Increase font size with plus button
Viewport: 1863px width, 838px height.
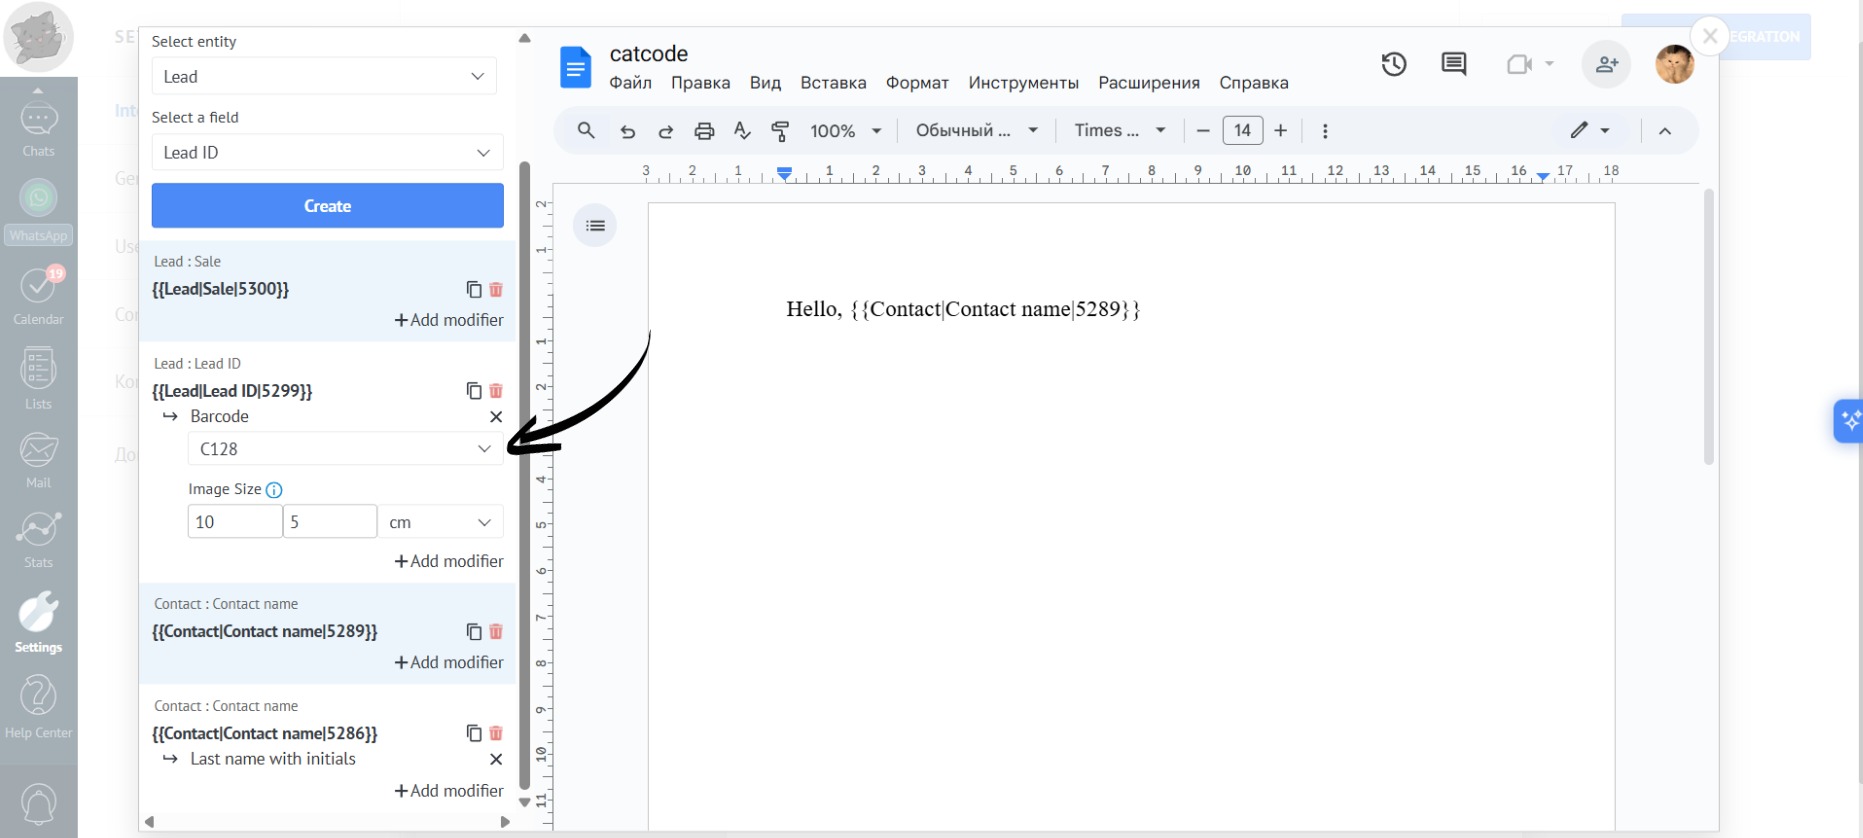click(x=1280, y=131)
